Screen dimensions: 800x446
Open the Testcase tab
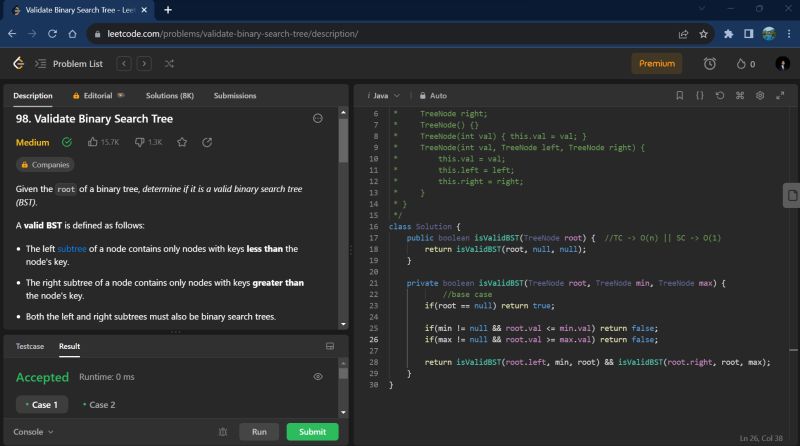point(29,346)
